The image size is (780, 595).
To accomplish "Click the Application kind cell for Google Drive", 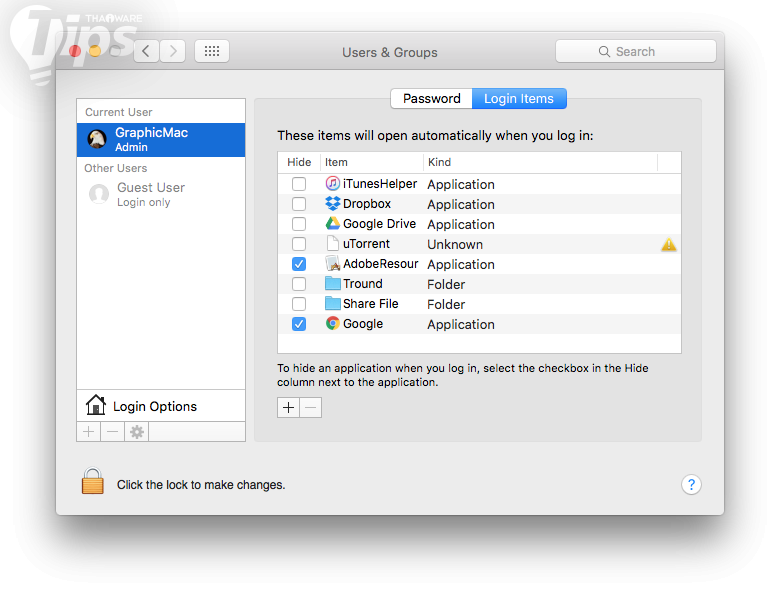I will point(461,224).
